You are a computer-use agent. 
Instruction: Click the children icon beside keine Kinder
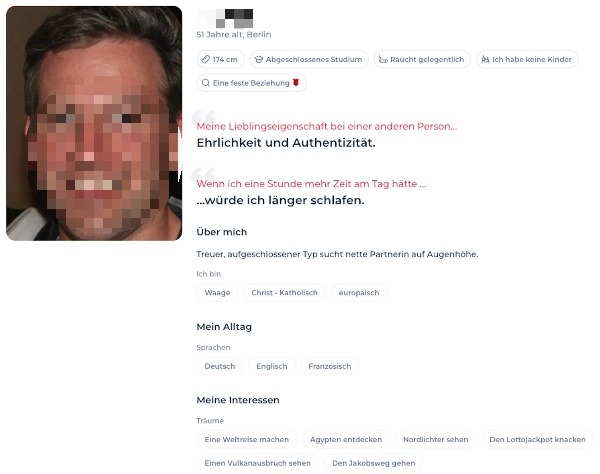pyautogui.click(x=485, y=59)
